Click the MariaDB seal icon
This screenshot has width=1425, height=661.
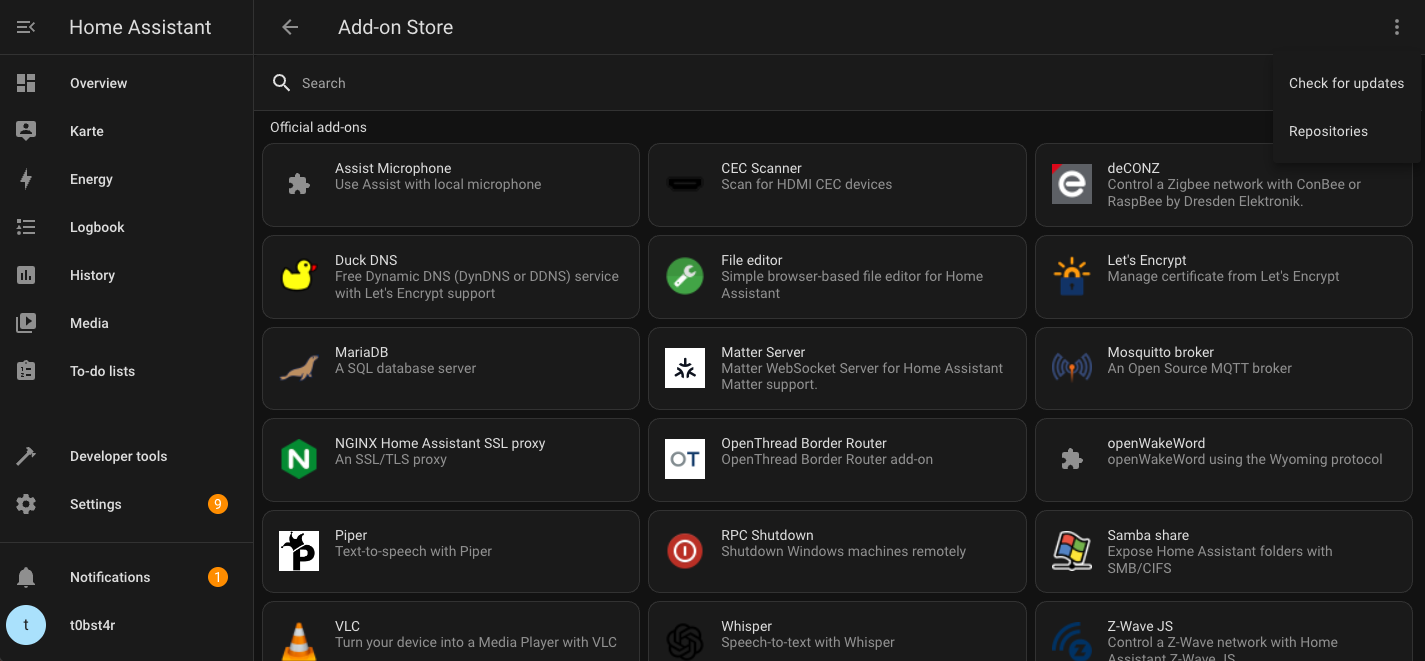pyautogui.click(x=299, y=368)
